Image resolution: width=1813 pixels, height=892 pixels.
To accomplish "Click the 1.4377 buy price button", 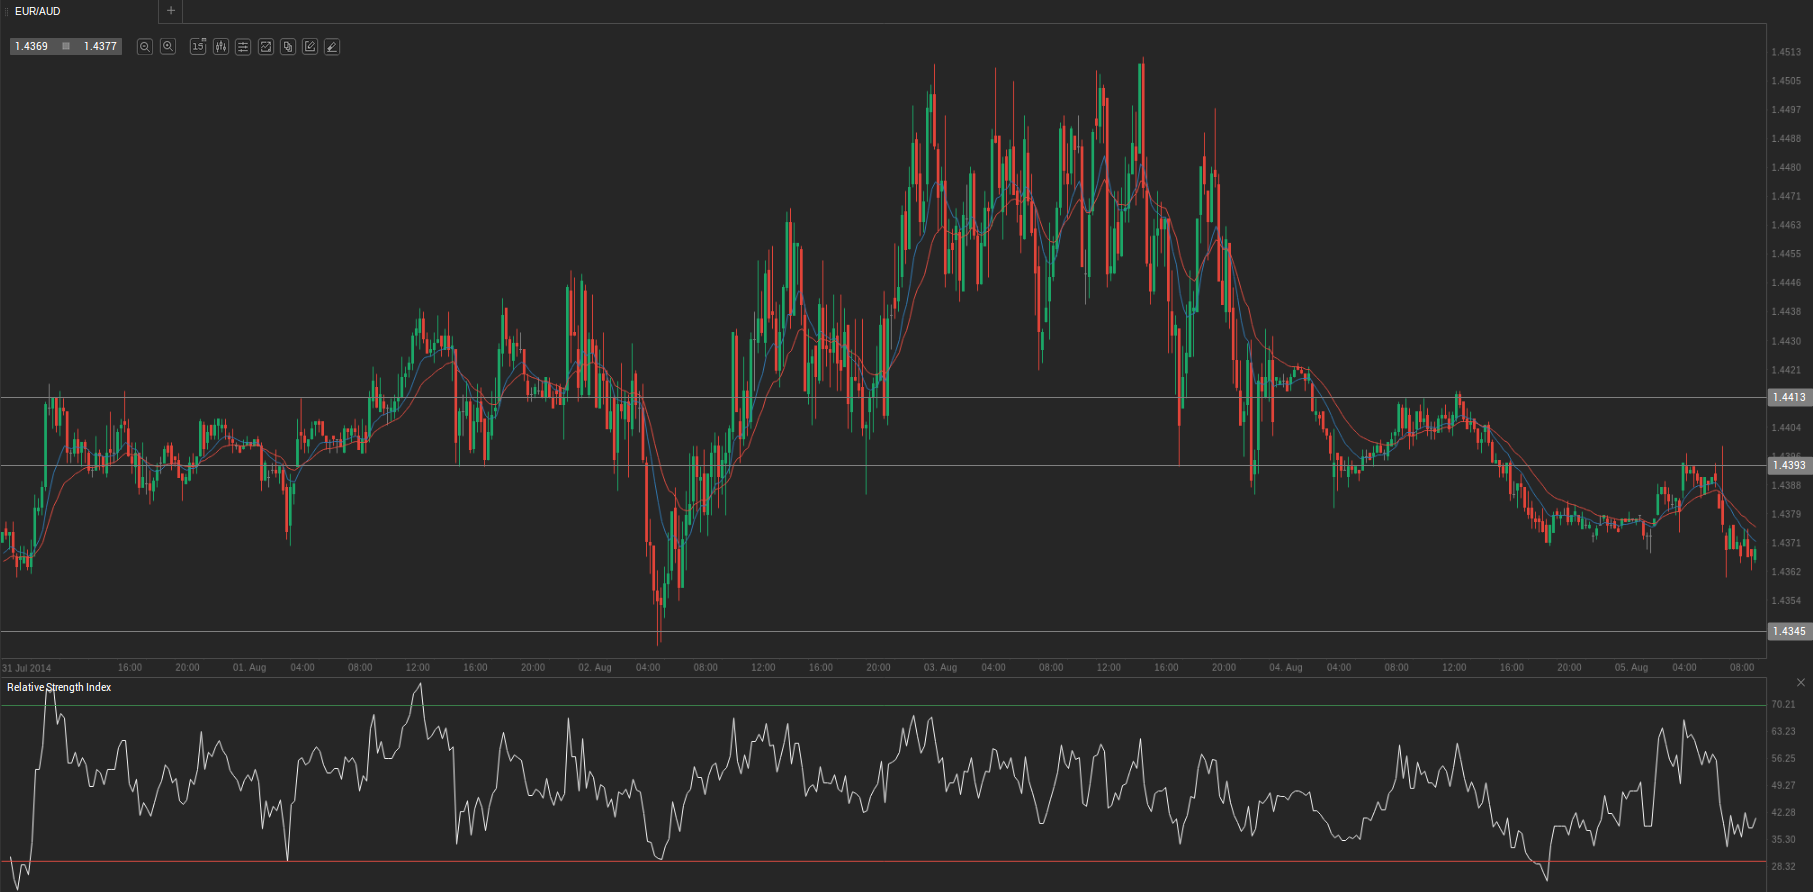I will pos(100,47).
